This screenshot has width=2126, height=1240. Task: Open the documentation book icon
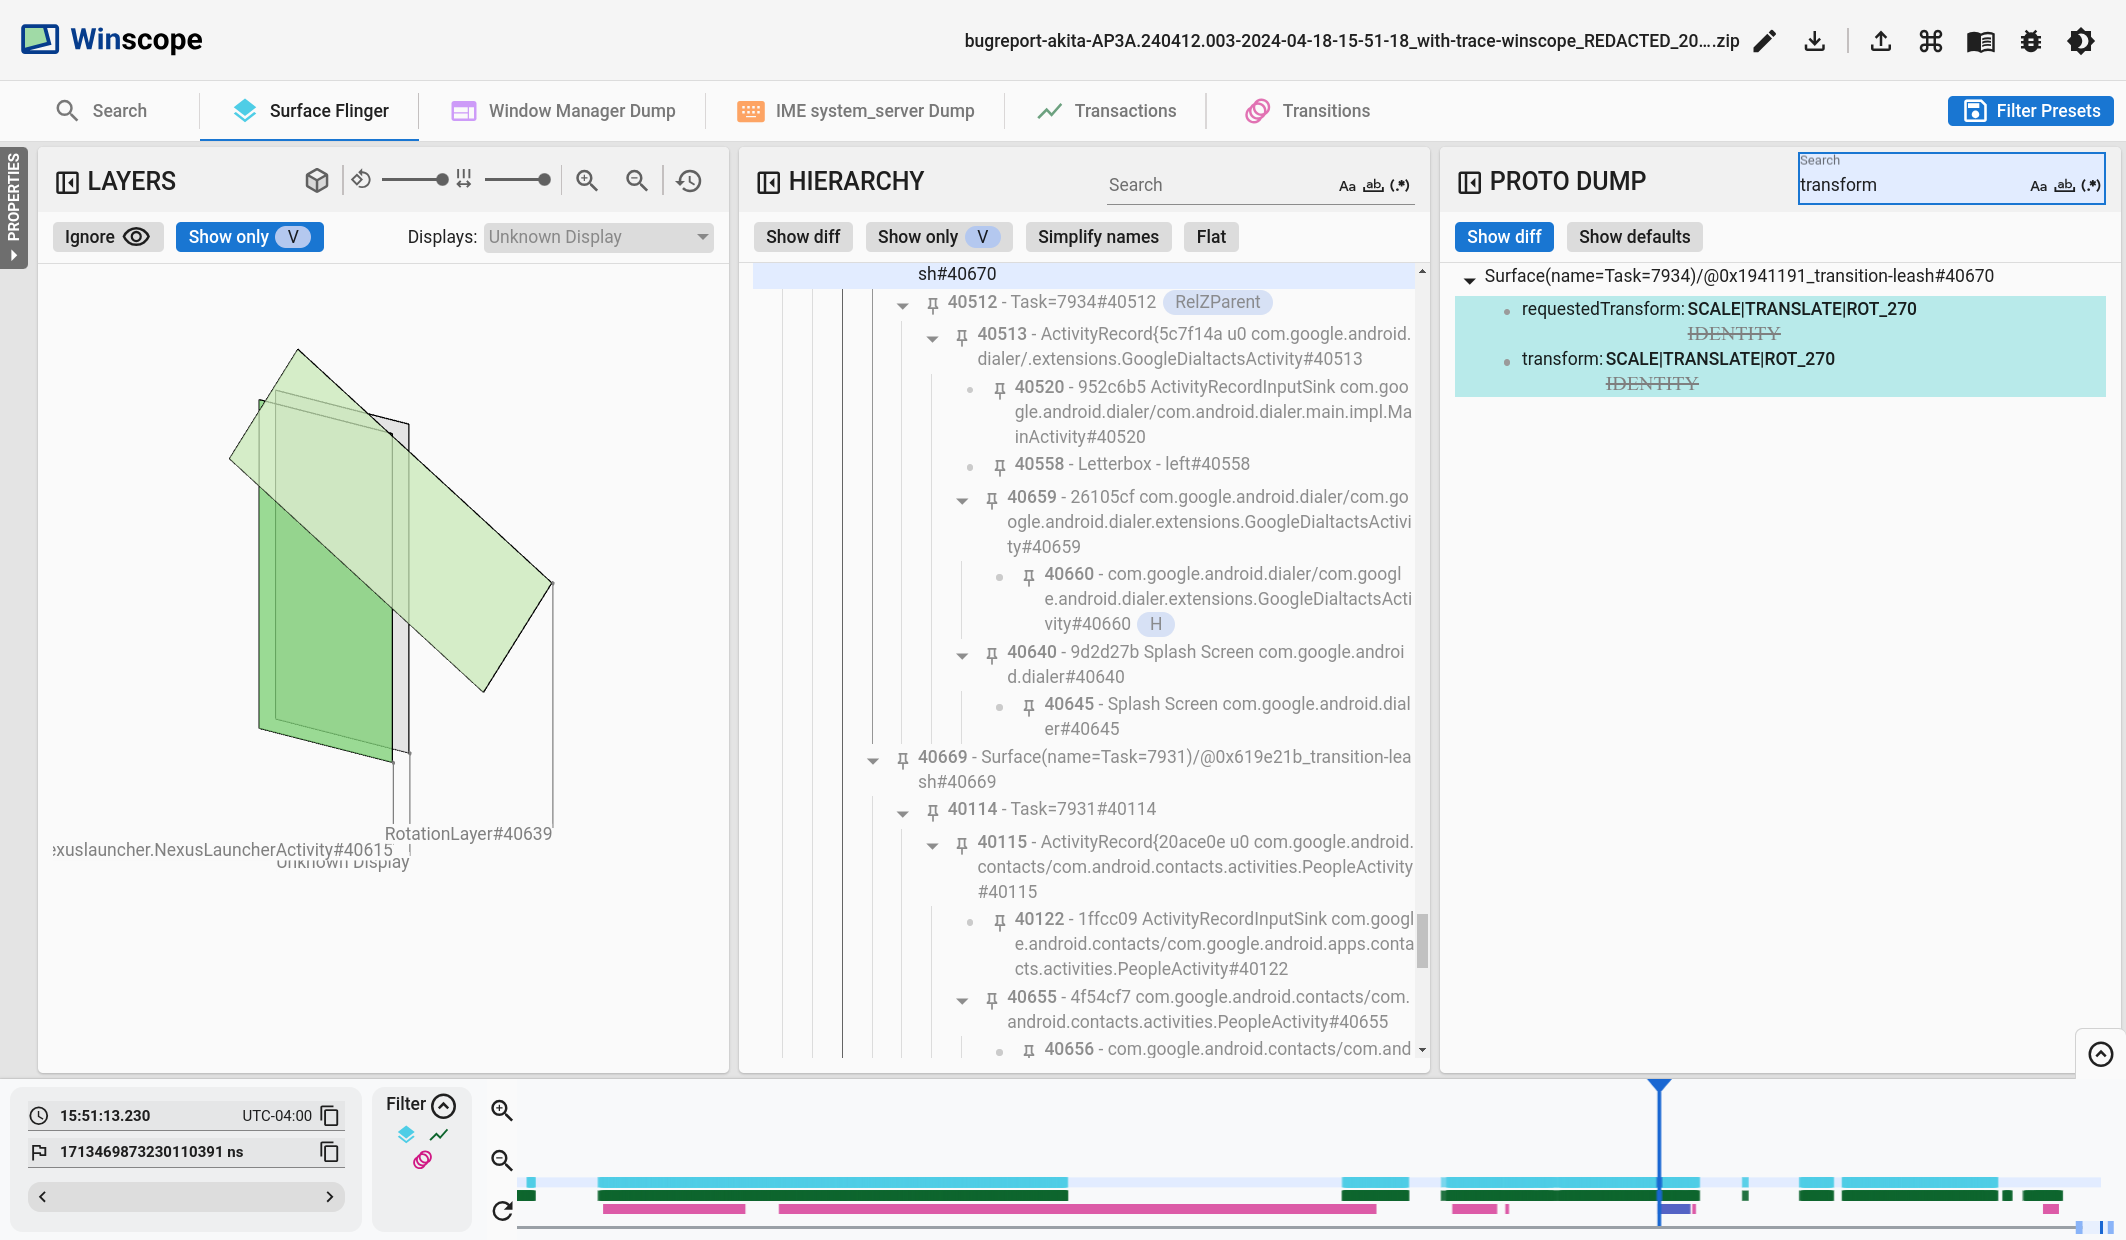coord(1980,41)
